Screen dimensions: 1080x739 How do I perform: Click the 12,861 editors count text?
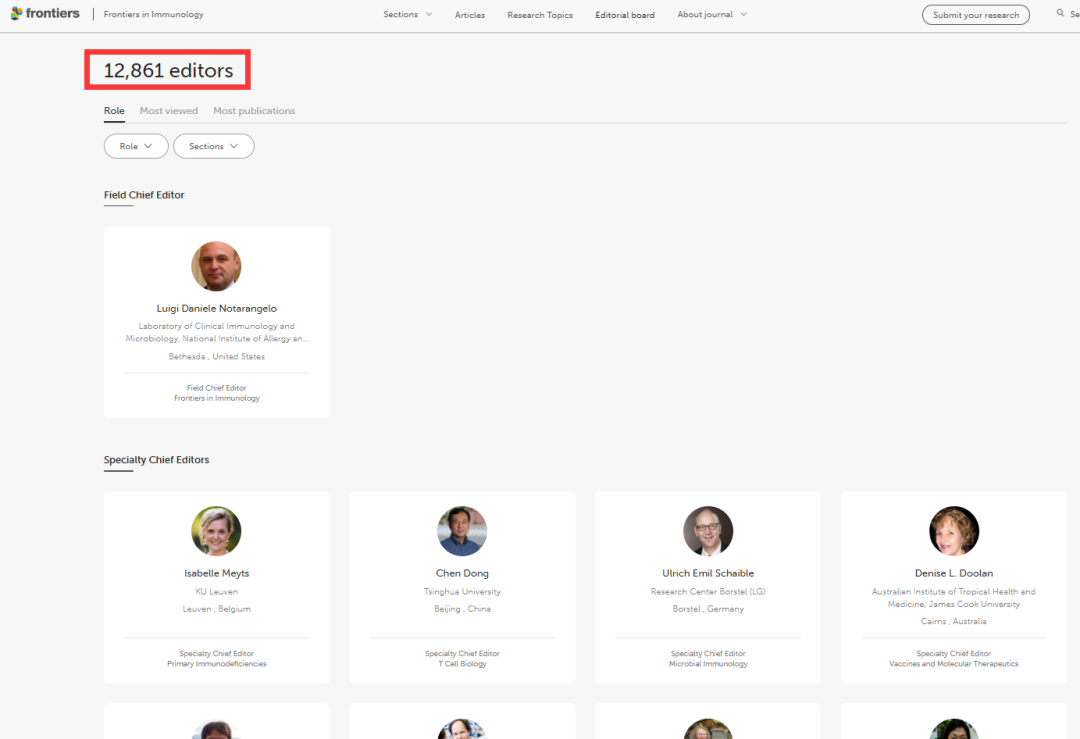(x=168, y=70)
